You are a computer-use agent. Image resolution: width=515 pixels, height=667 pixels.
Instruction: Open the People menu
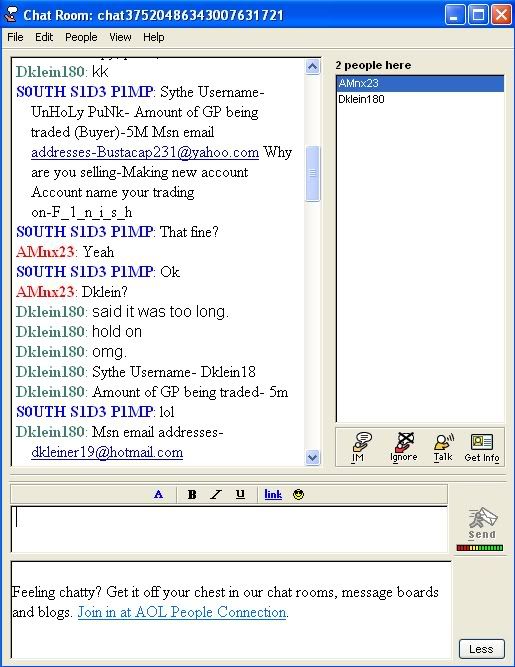pos(81,37)
